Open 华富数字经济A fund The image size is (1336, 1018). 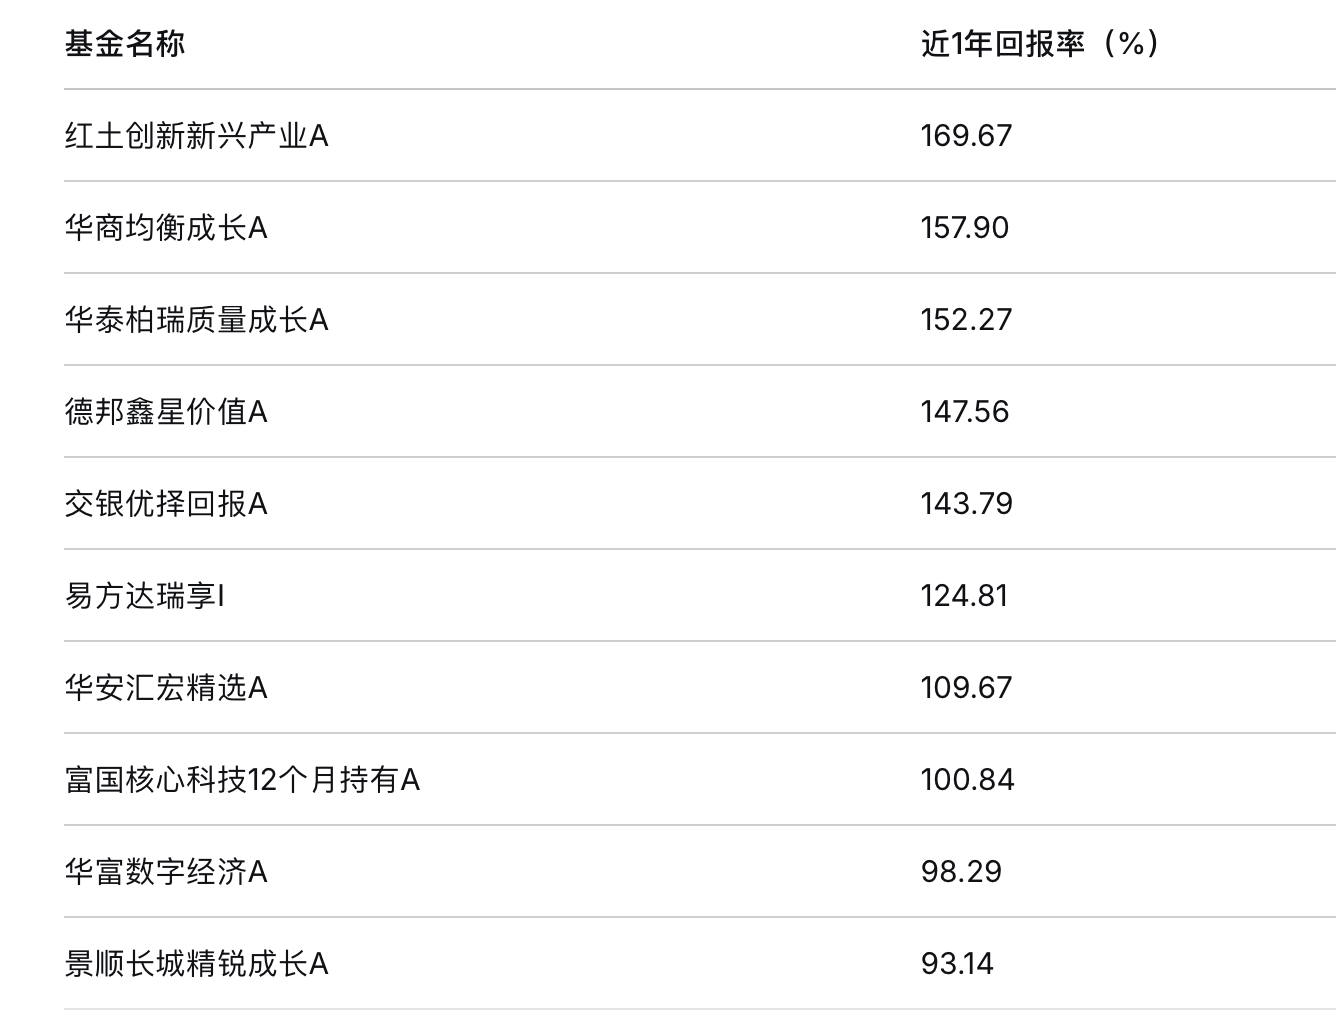pos(166,872)
